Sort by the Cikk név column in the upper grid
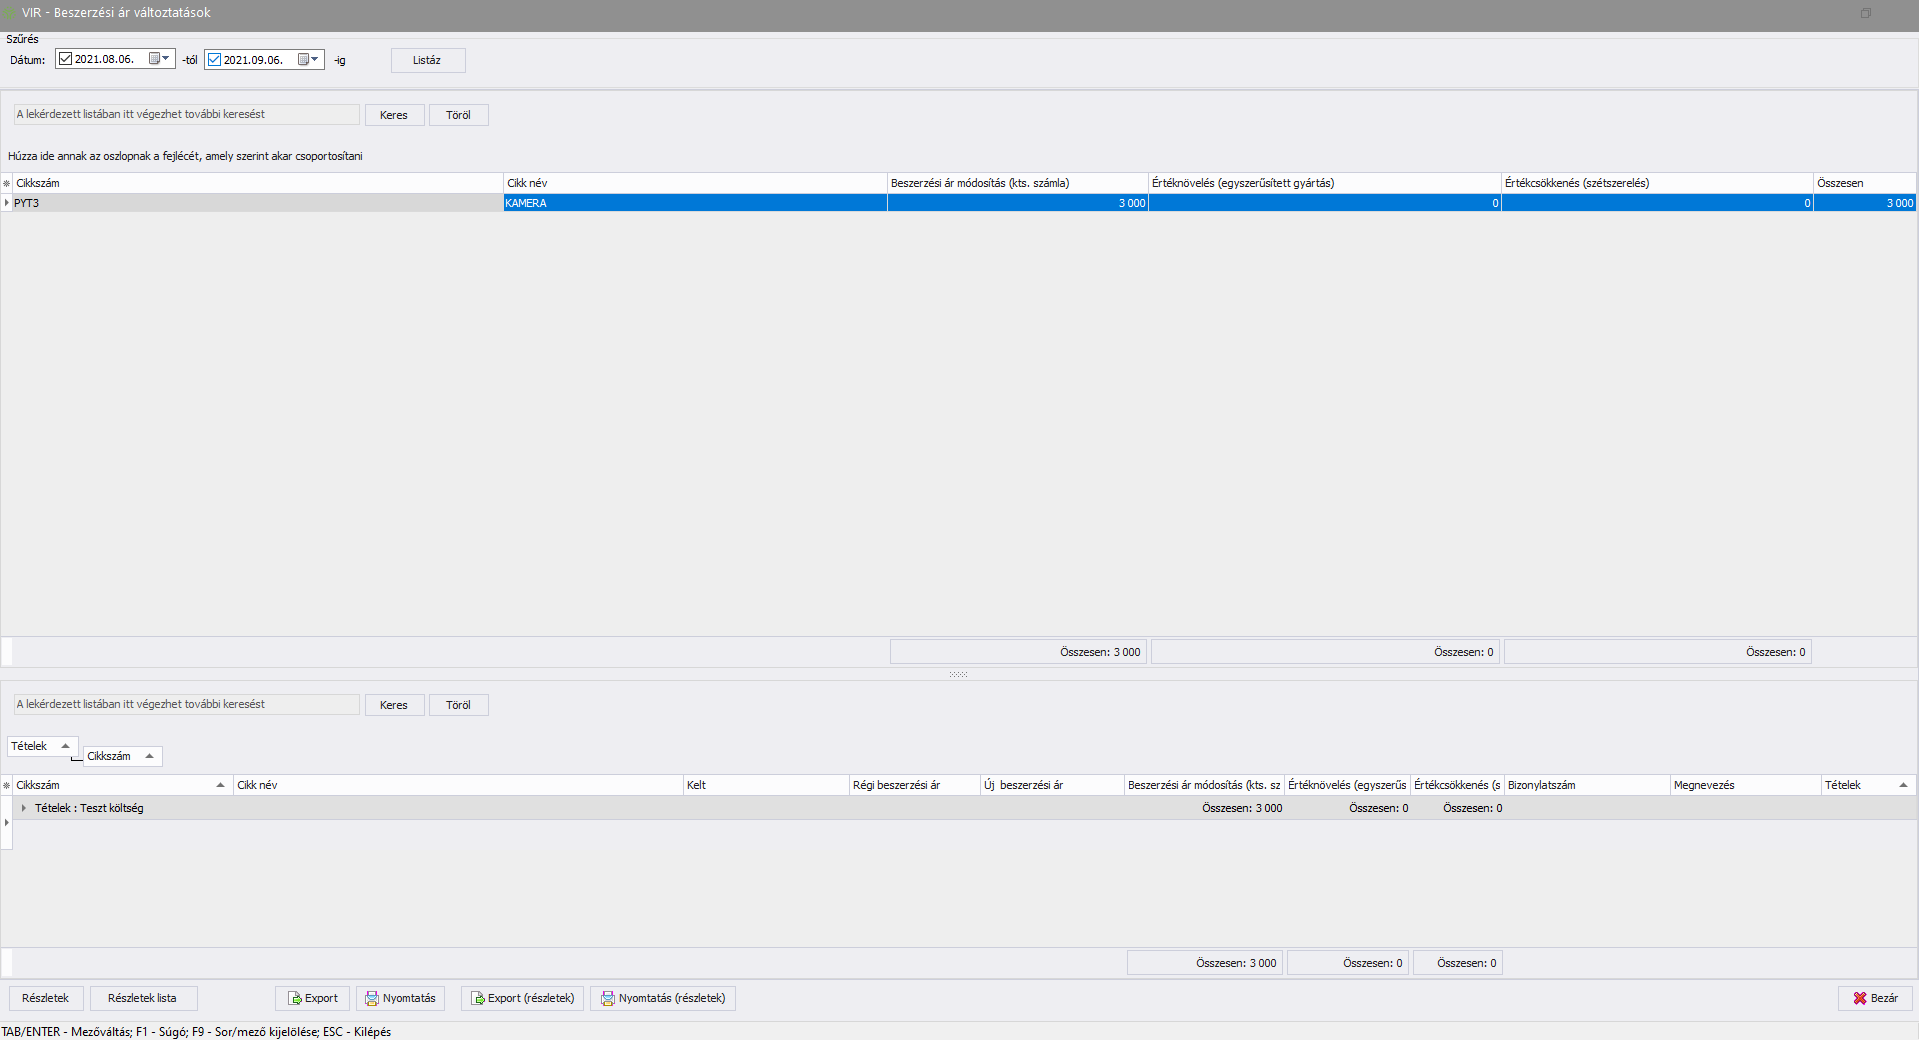 (694, 183)
